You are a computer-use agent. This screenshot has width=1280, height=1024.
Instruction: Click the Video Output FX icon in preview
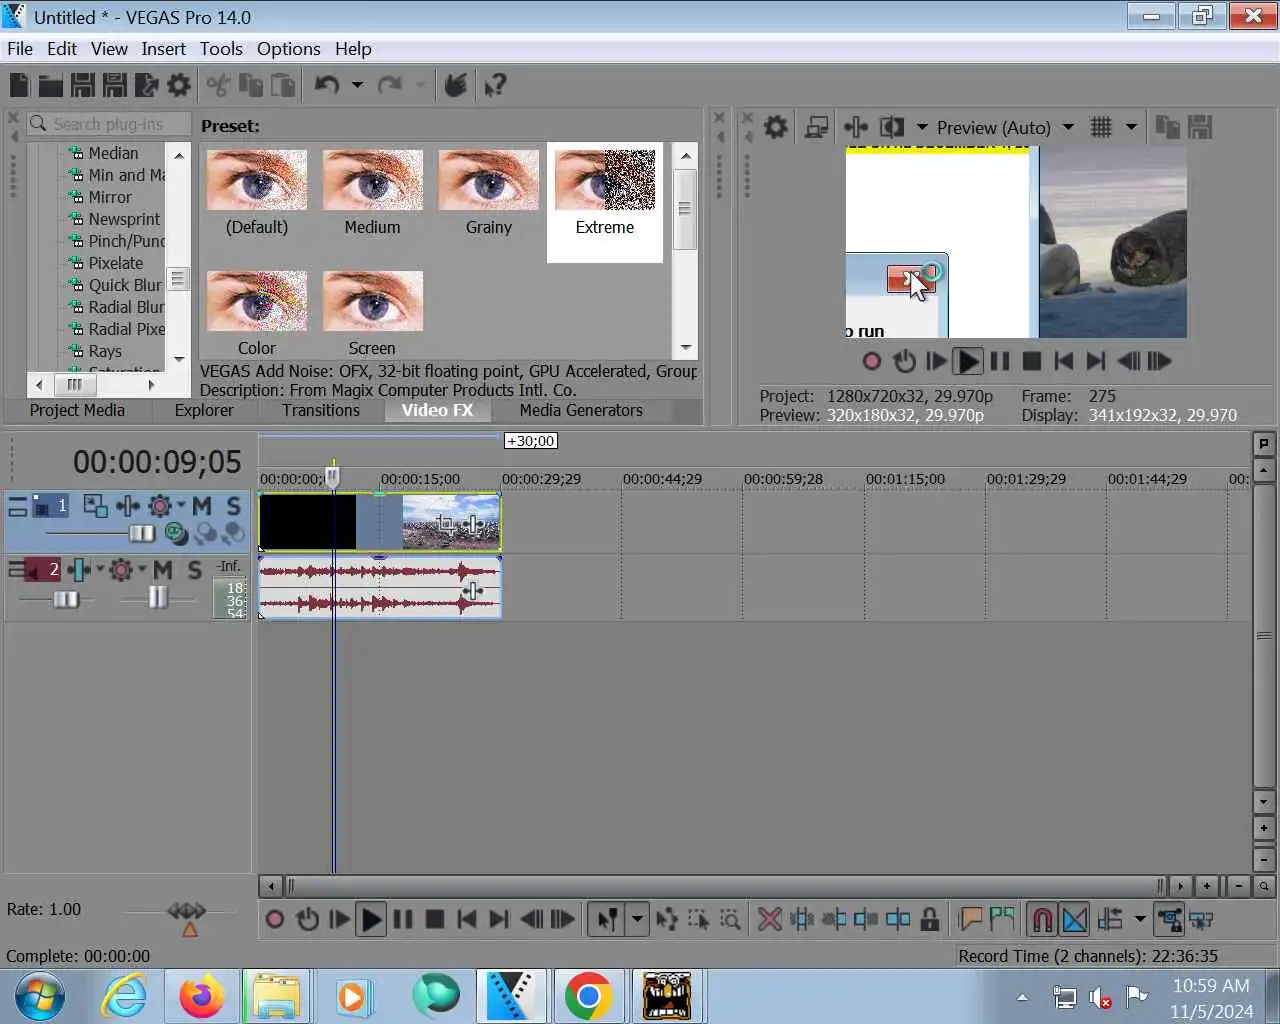(856, 127)
